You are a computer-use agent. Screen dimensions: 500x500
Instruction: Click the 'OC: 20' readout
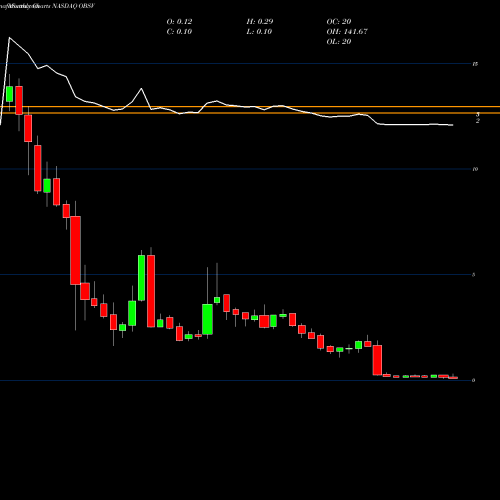(x=339, y=21)
